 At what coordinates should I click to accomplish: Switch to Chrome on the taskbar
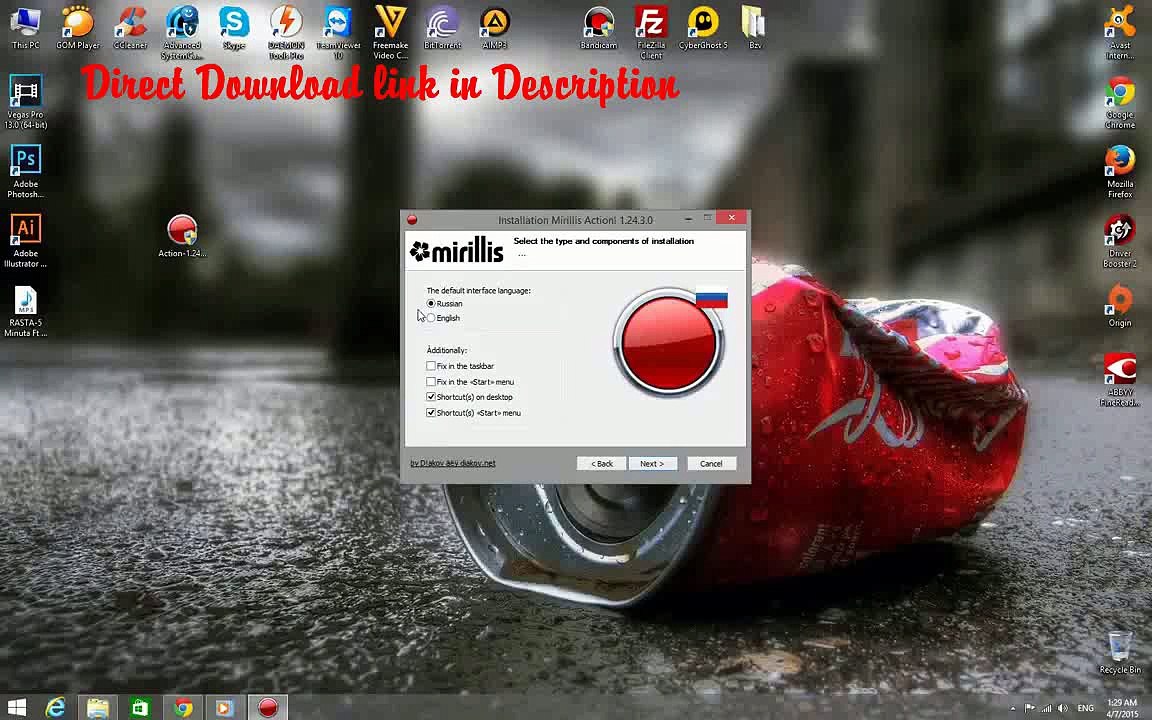pos(183,708)
